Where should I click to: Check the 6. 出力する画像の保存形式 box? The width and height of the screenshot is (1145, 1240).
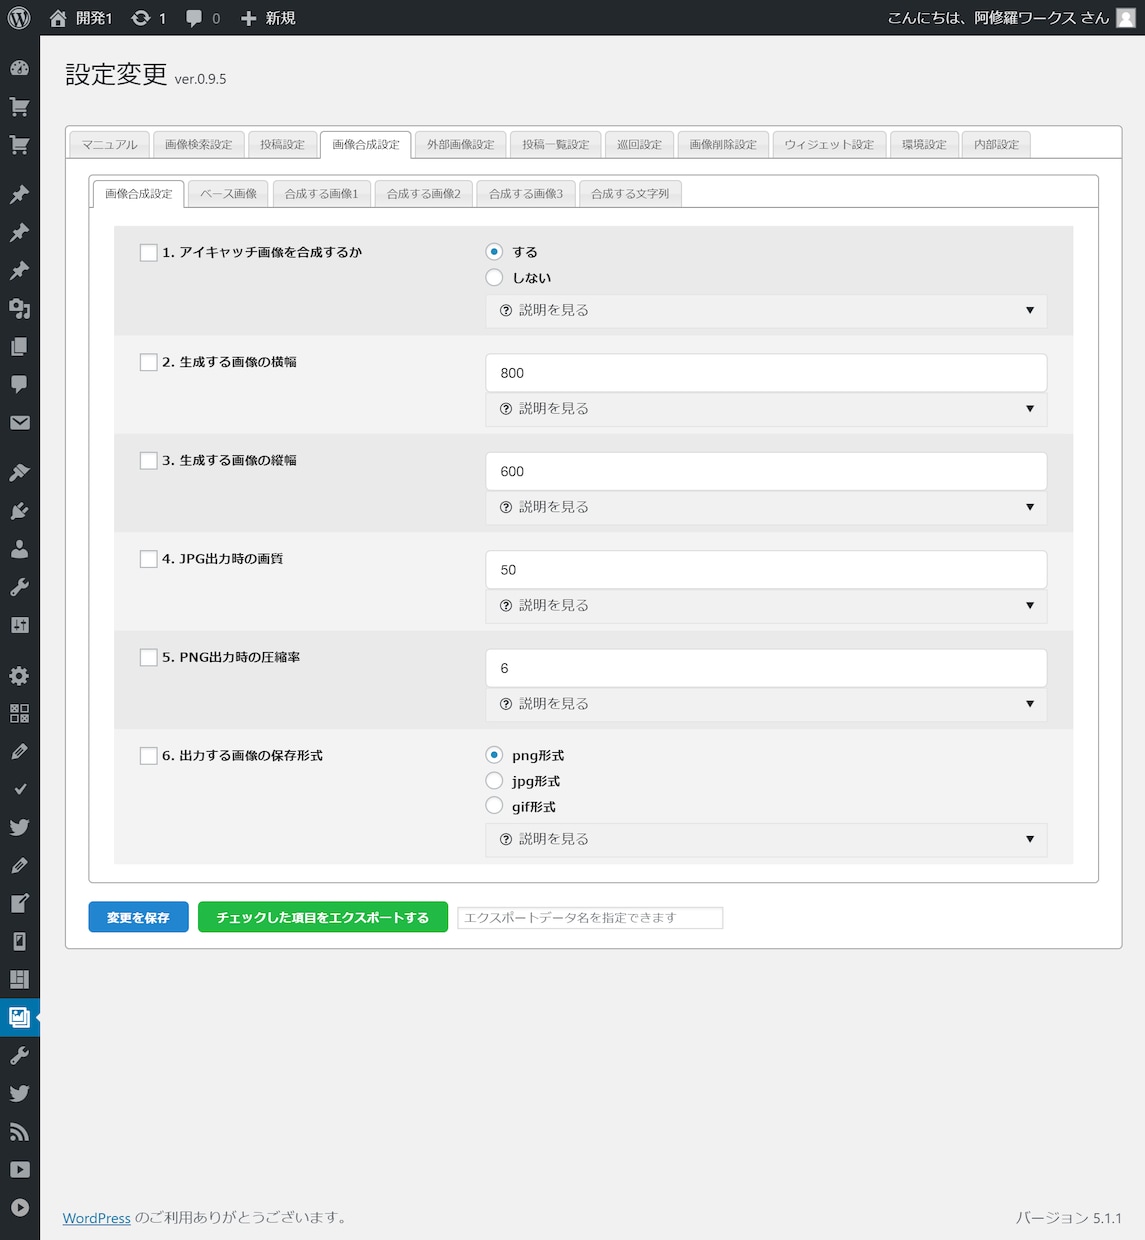148,756
